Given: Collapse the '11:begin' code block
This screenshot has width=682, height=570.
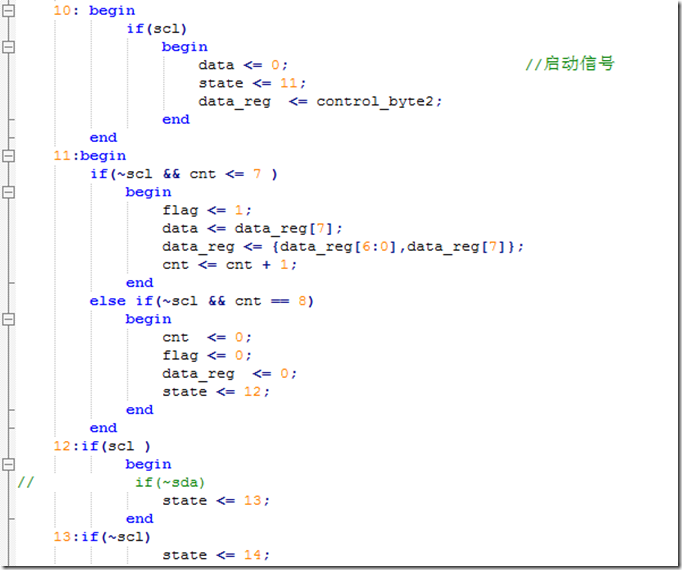Looking at the screenshot, I should tap(8, 156).
